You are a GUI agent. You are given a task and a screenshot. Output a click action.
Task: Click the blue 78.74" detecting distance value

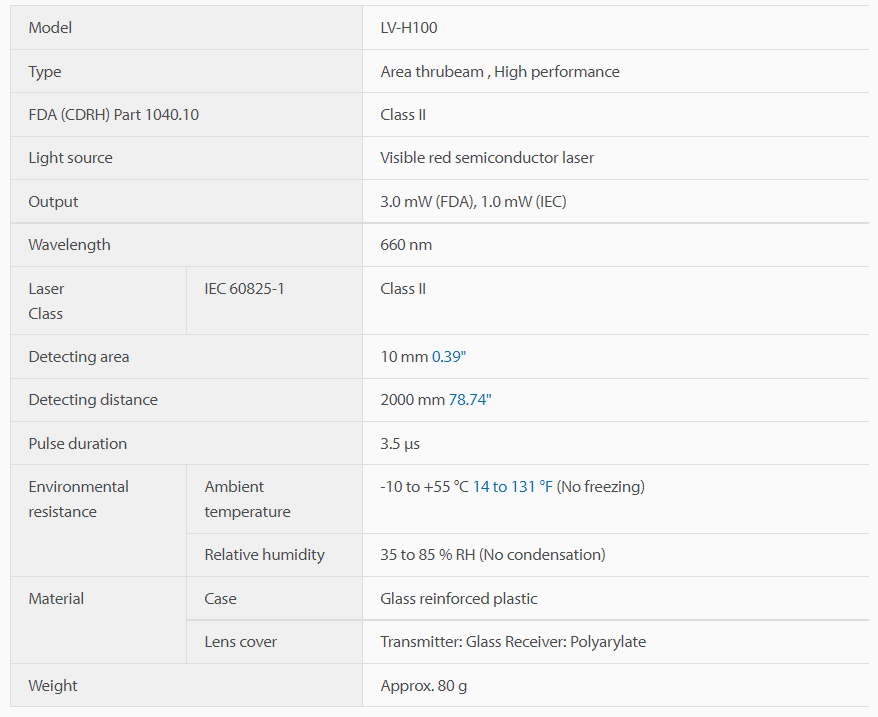pos(470,400)
